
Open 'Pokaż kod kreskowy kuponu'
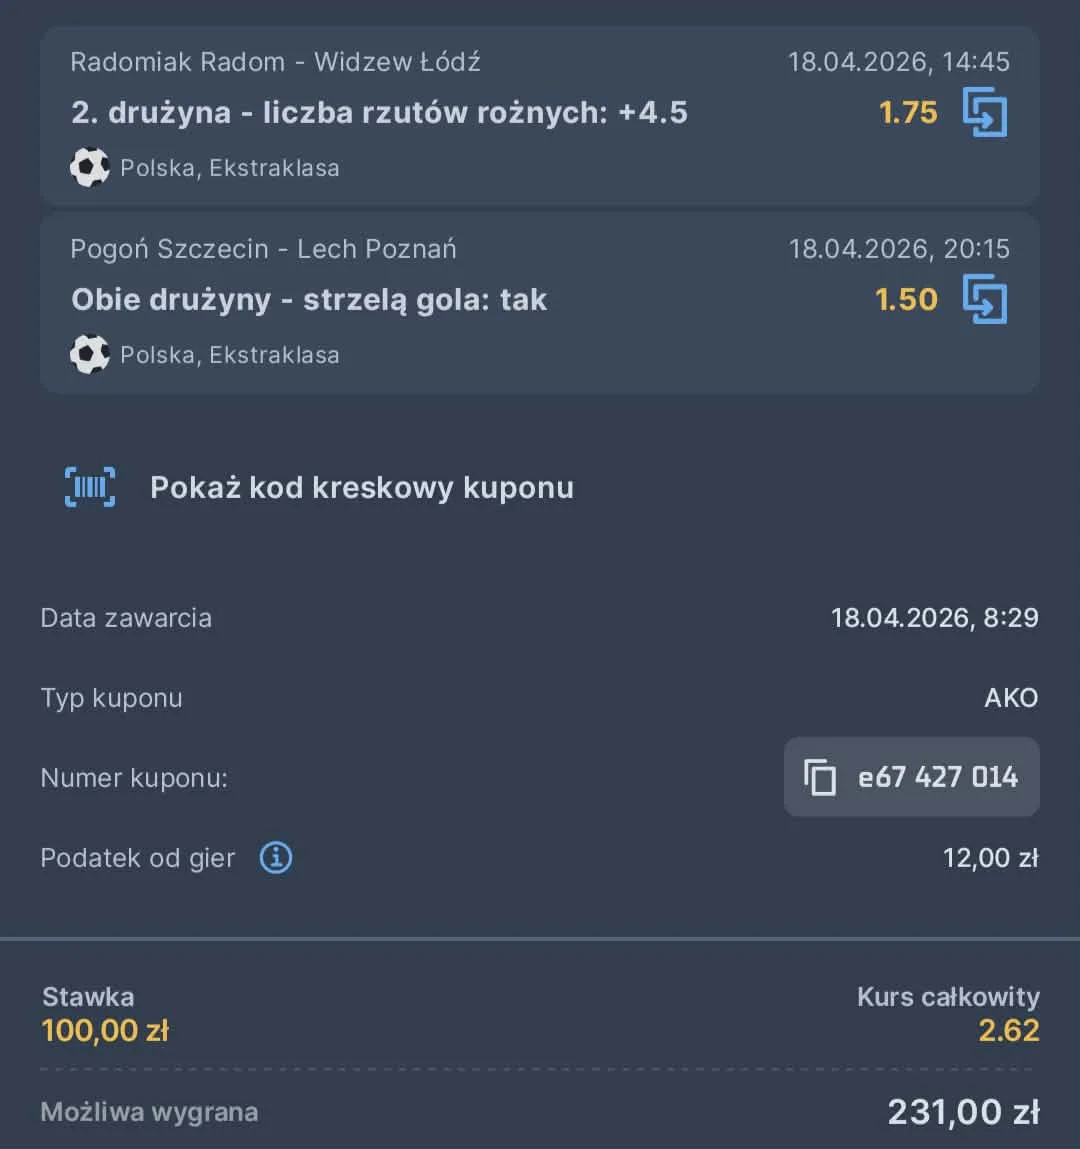point(362,487)
